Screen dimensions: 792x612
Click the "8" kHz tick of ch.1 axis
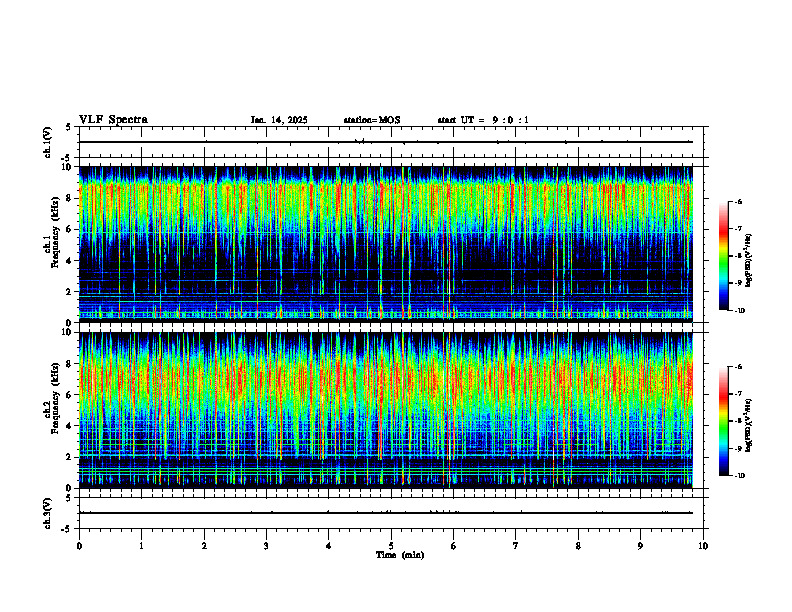(70, 198)
